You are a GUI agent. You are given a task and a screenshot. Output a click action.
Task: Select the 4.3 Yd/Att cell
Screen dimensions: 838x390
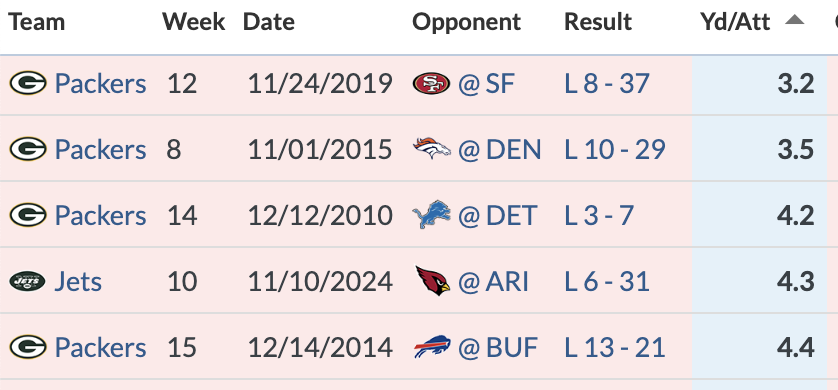point(759,281)
